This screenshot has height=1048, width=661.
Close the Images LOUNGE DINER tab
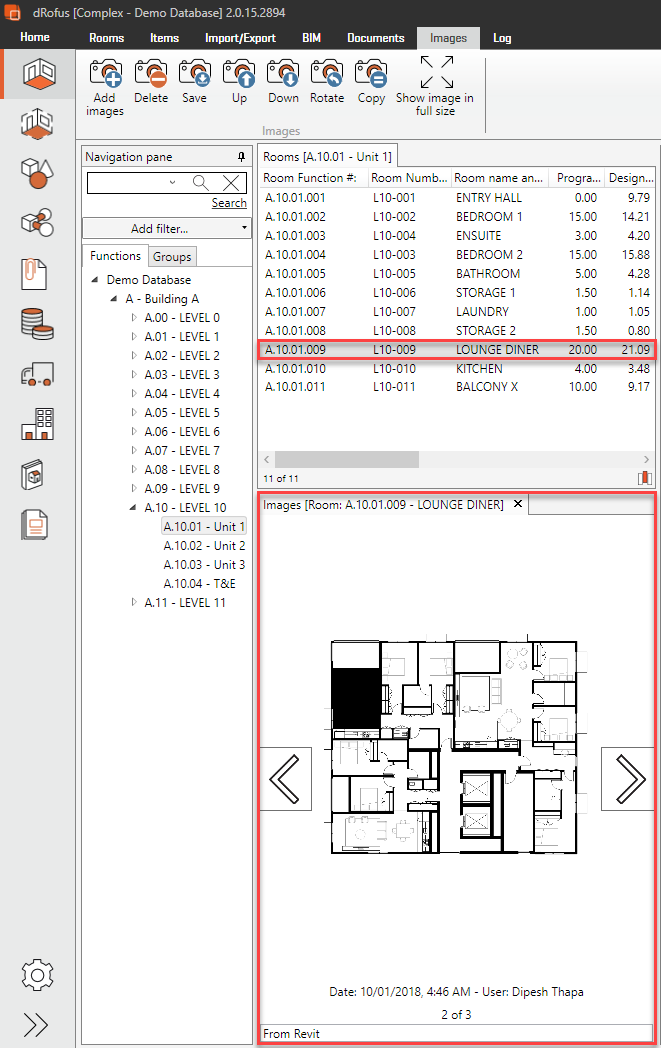pos(518,505)
